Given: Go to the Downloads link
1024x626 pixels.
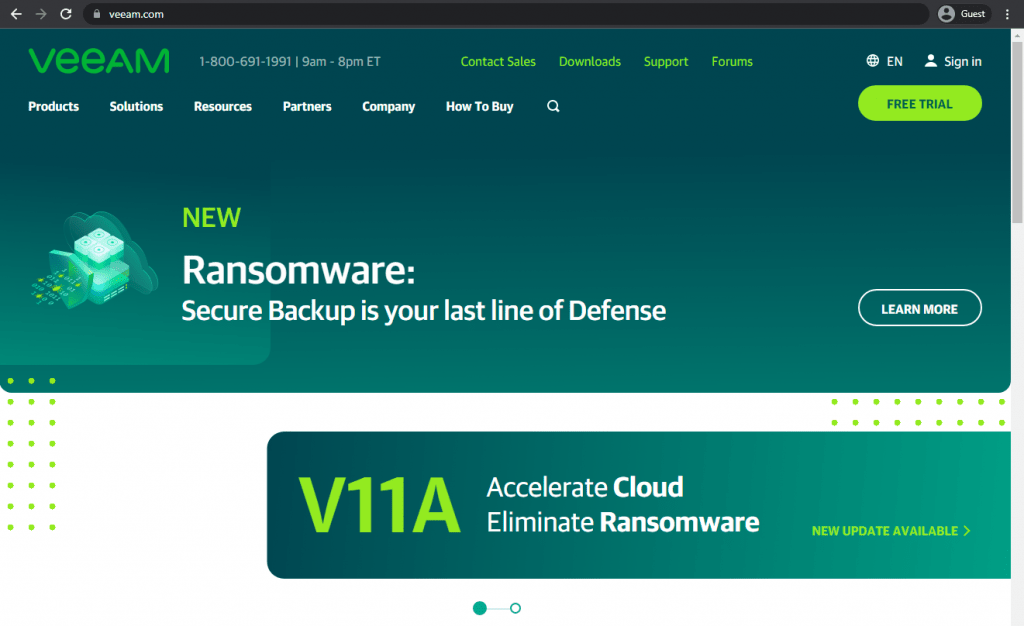Looking at the screenshot, I should click(x=590, y=61).
